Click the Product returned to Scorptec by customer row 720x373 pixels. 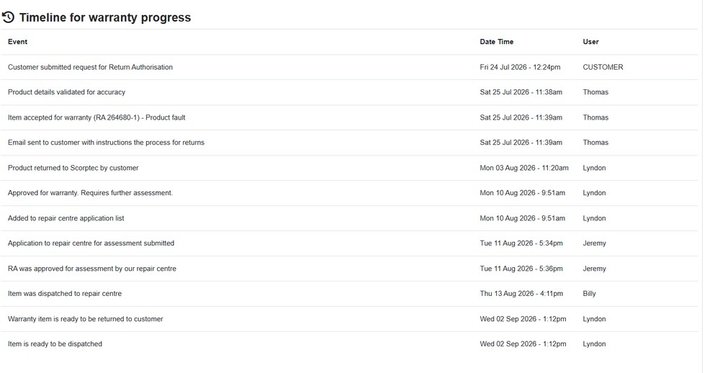pyautogui.click(x=349, y=168)
